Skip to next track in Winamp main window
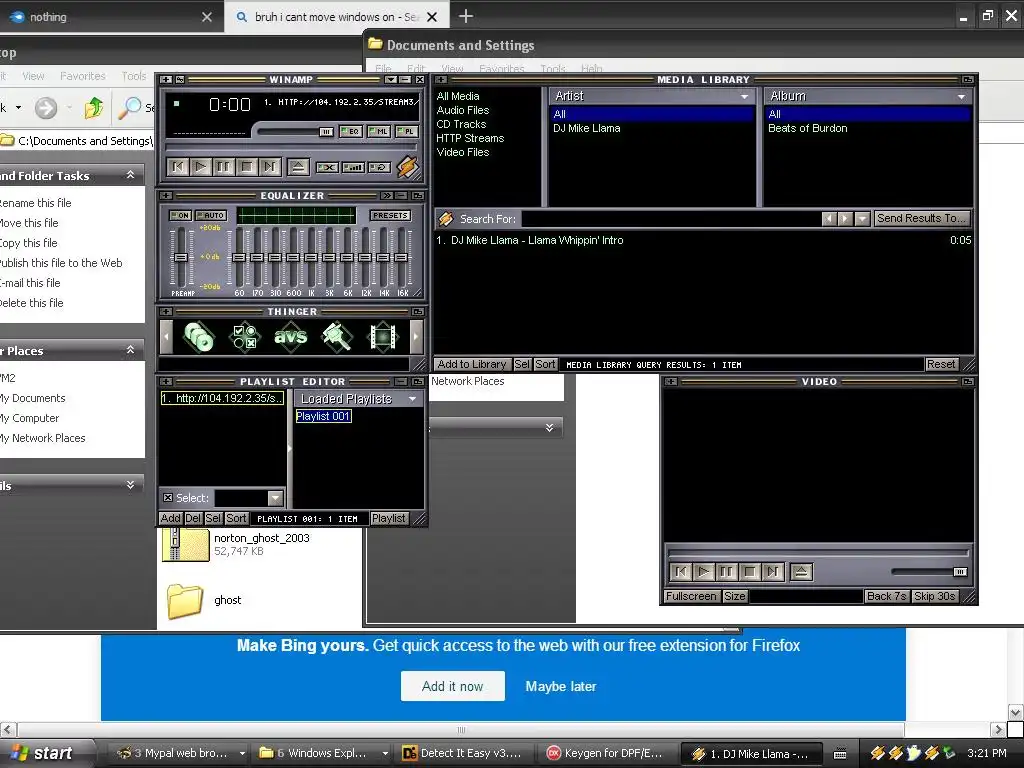Screen dimensions: 1024x768 269,167
